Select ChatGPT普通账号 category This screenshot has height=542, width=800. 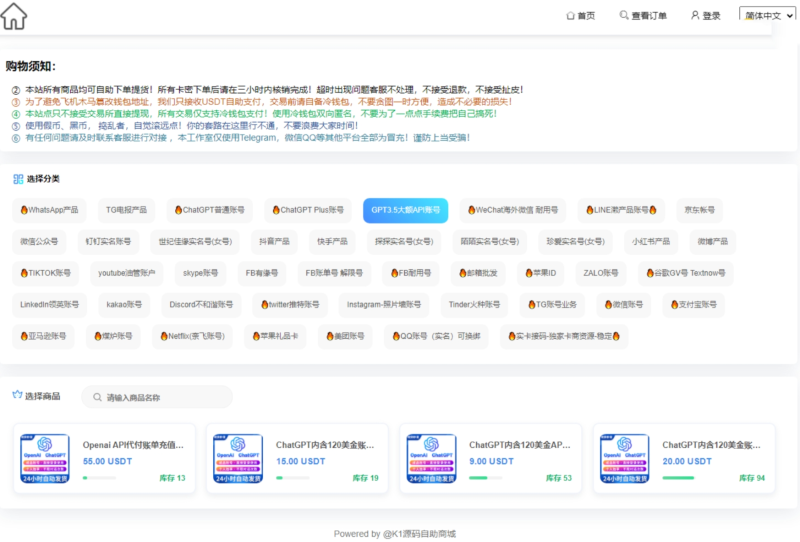coord(210,210)
